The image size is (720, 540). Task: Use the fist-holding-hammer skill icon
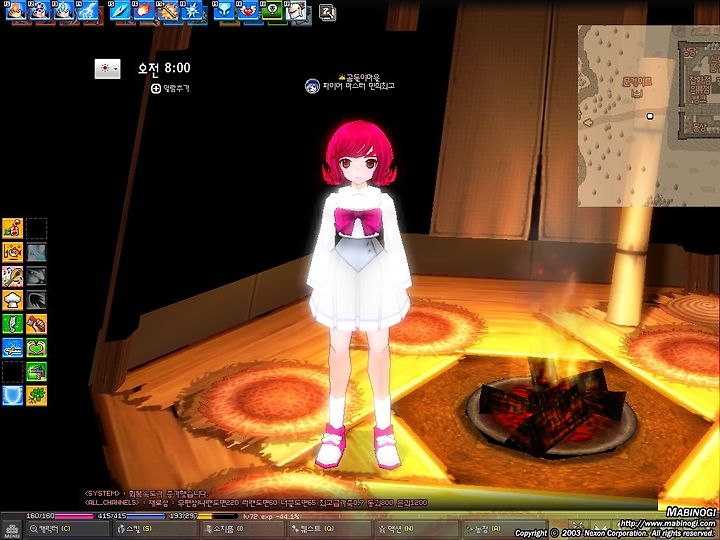[x=36, y=324]
